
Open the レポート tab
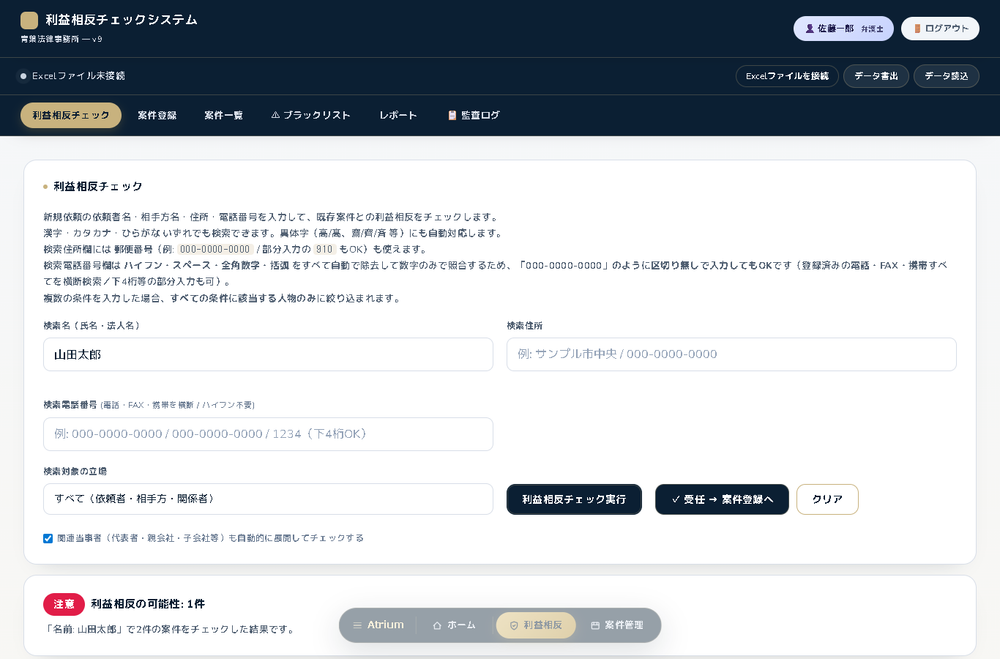(x=398, y=115)
